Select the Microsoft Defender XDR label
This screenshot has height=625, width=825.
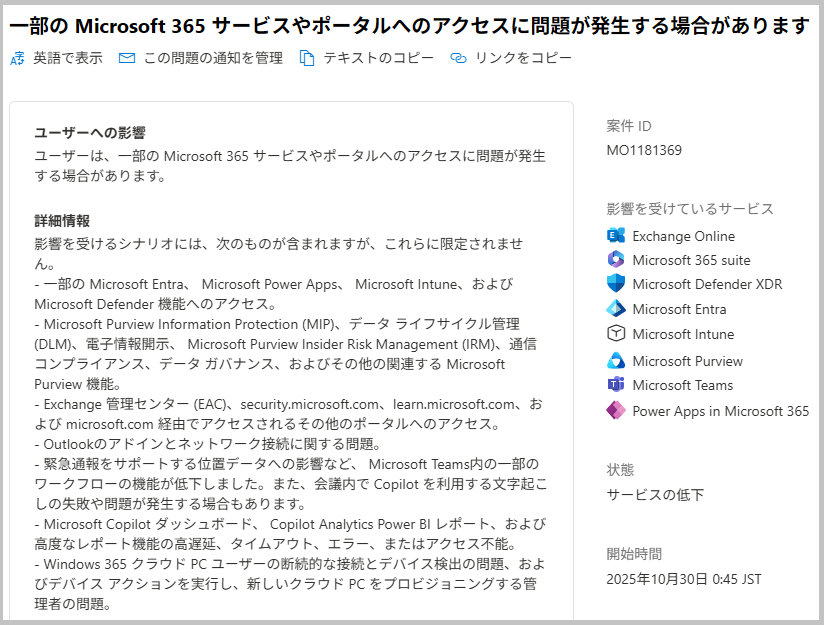point(707,284)
